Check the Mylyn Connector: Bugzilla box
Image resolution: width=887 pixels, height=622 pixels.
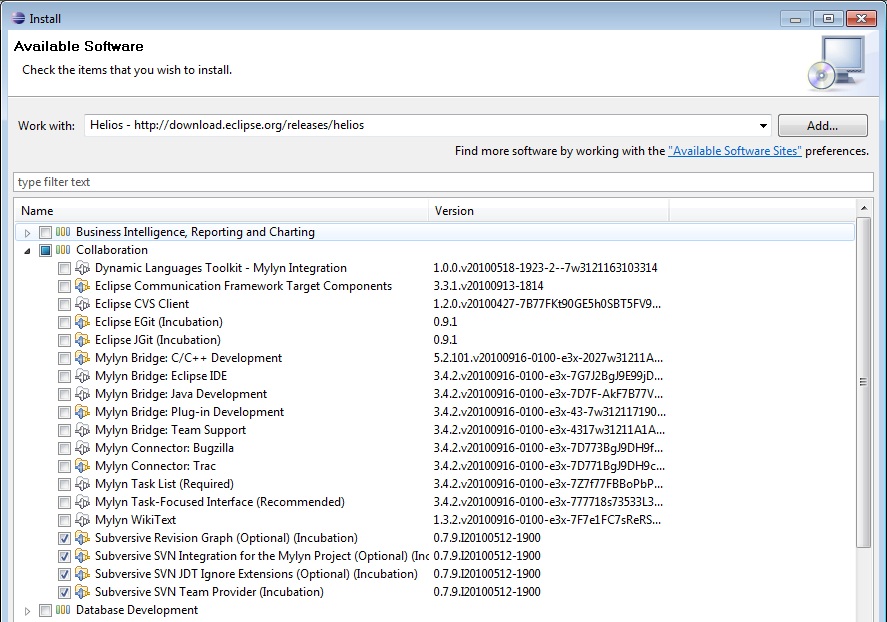tap(64, 449)
